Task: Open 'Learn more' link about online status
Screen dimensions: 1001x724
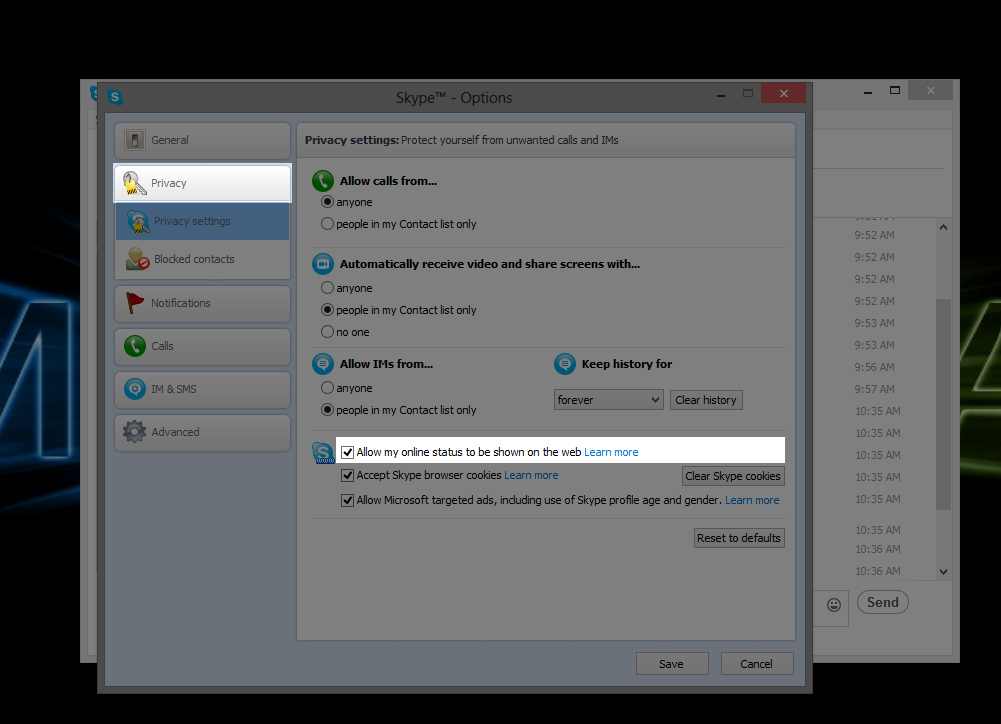Action: click(x=611, y=452)
